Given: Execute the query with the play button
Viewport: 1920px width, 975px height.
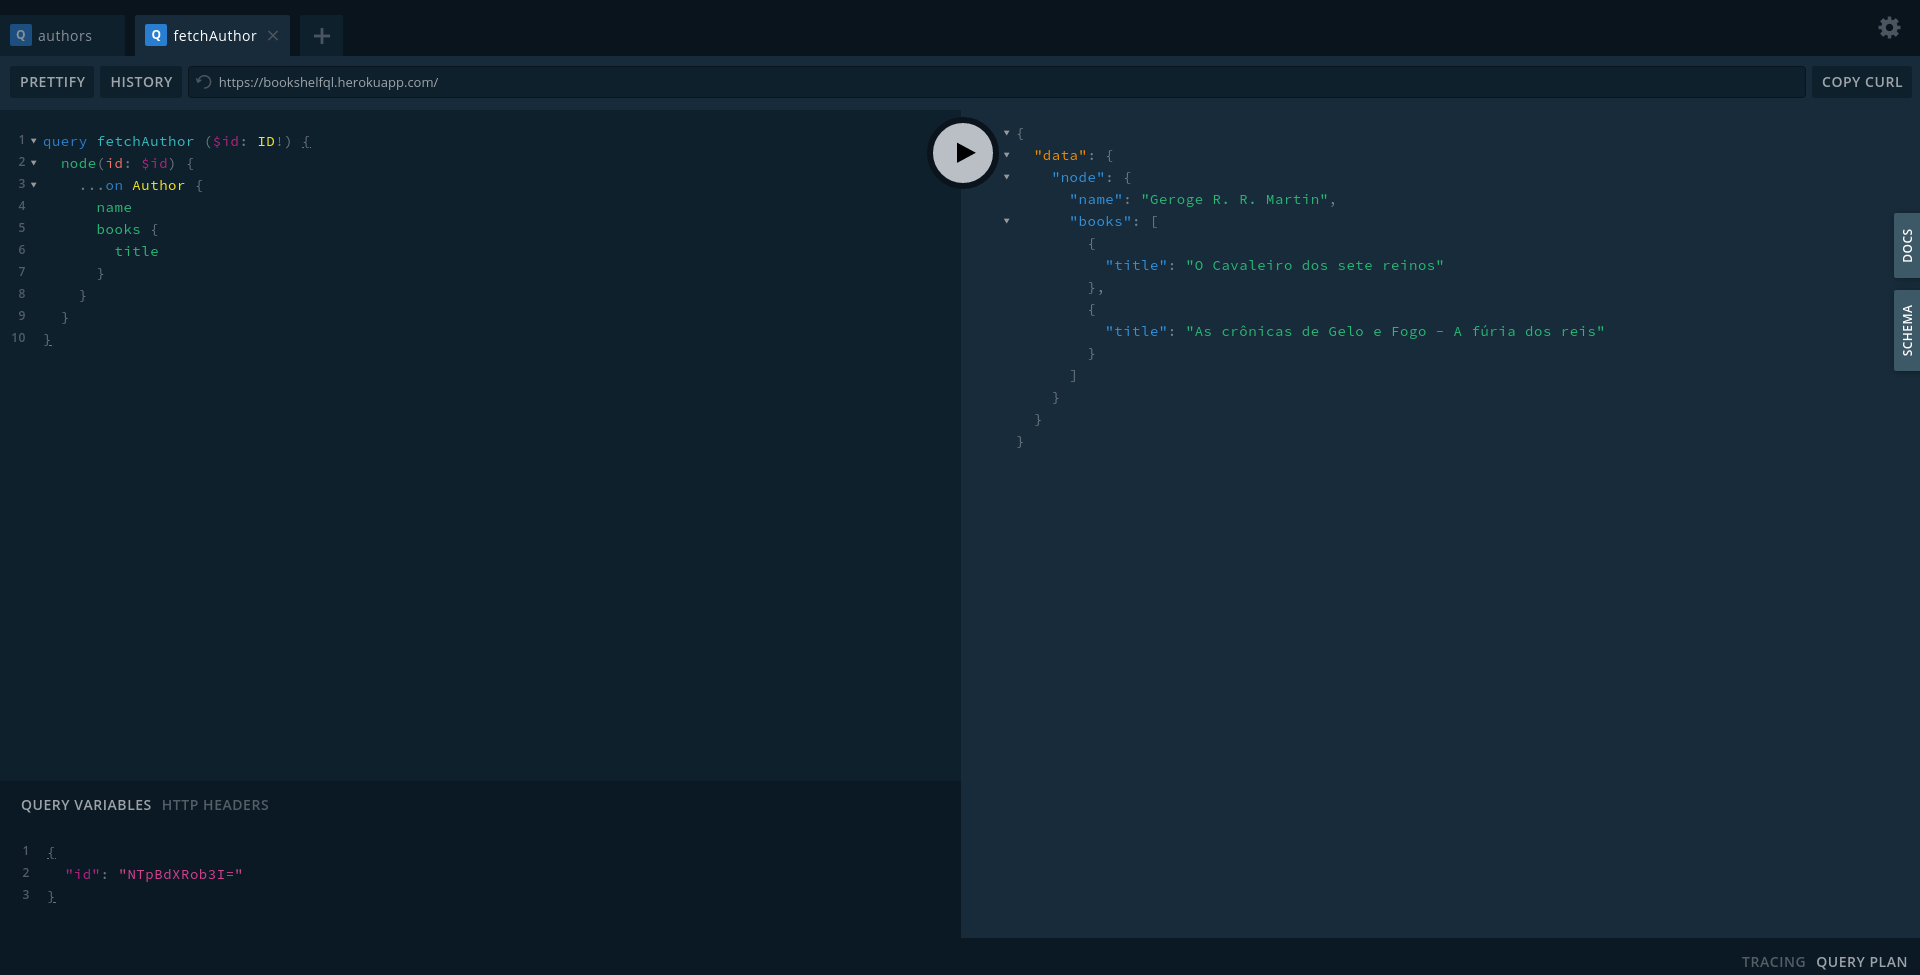Looking at the screenshot, I should click(x=962, y=152).
